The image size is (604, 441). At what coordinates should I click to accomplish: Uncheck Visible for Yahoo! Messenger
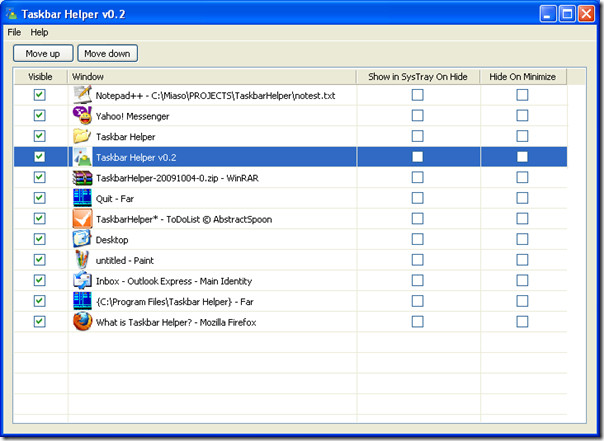39,116
